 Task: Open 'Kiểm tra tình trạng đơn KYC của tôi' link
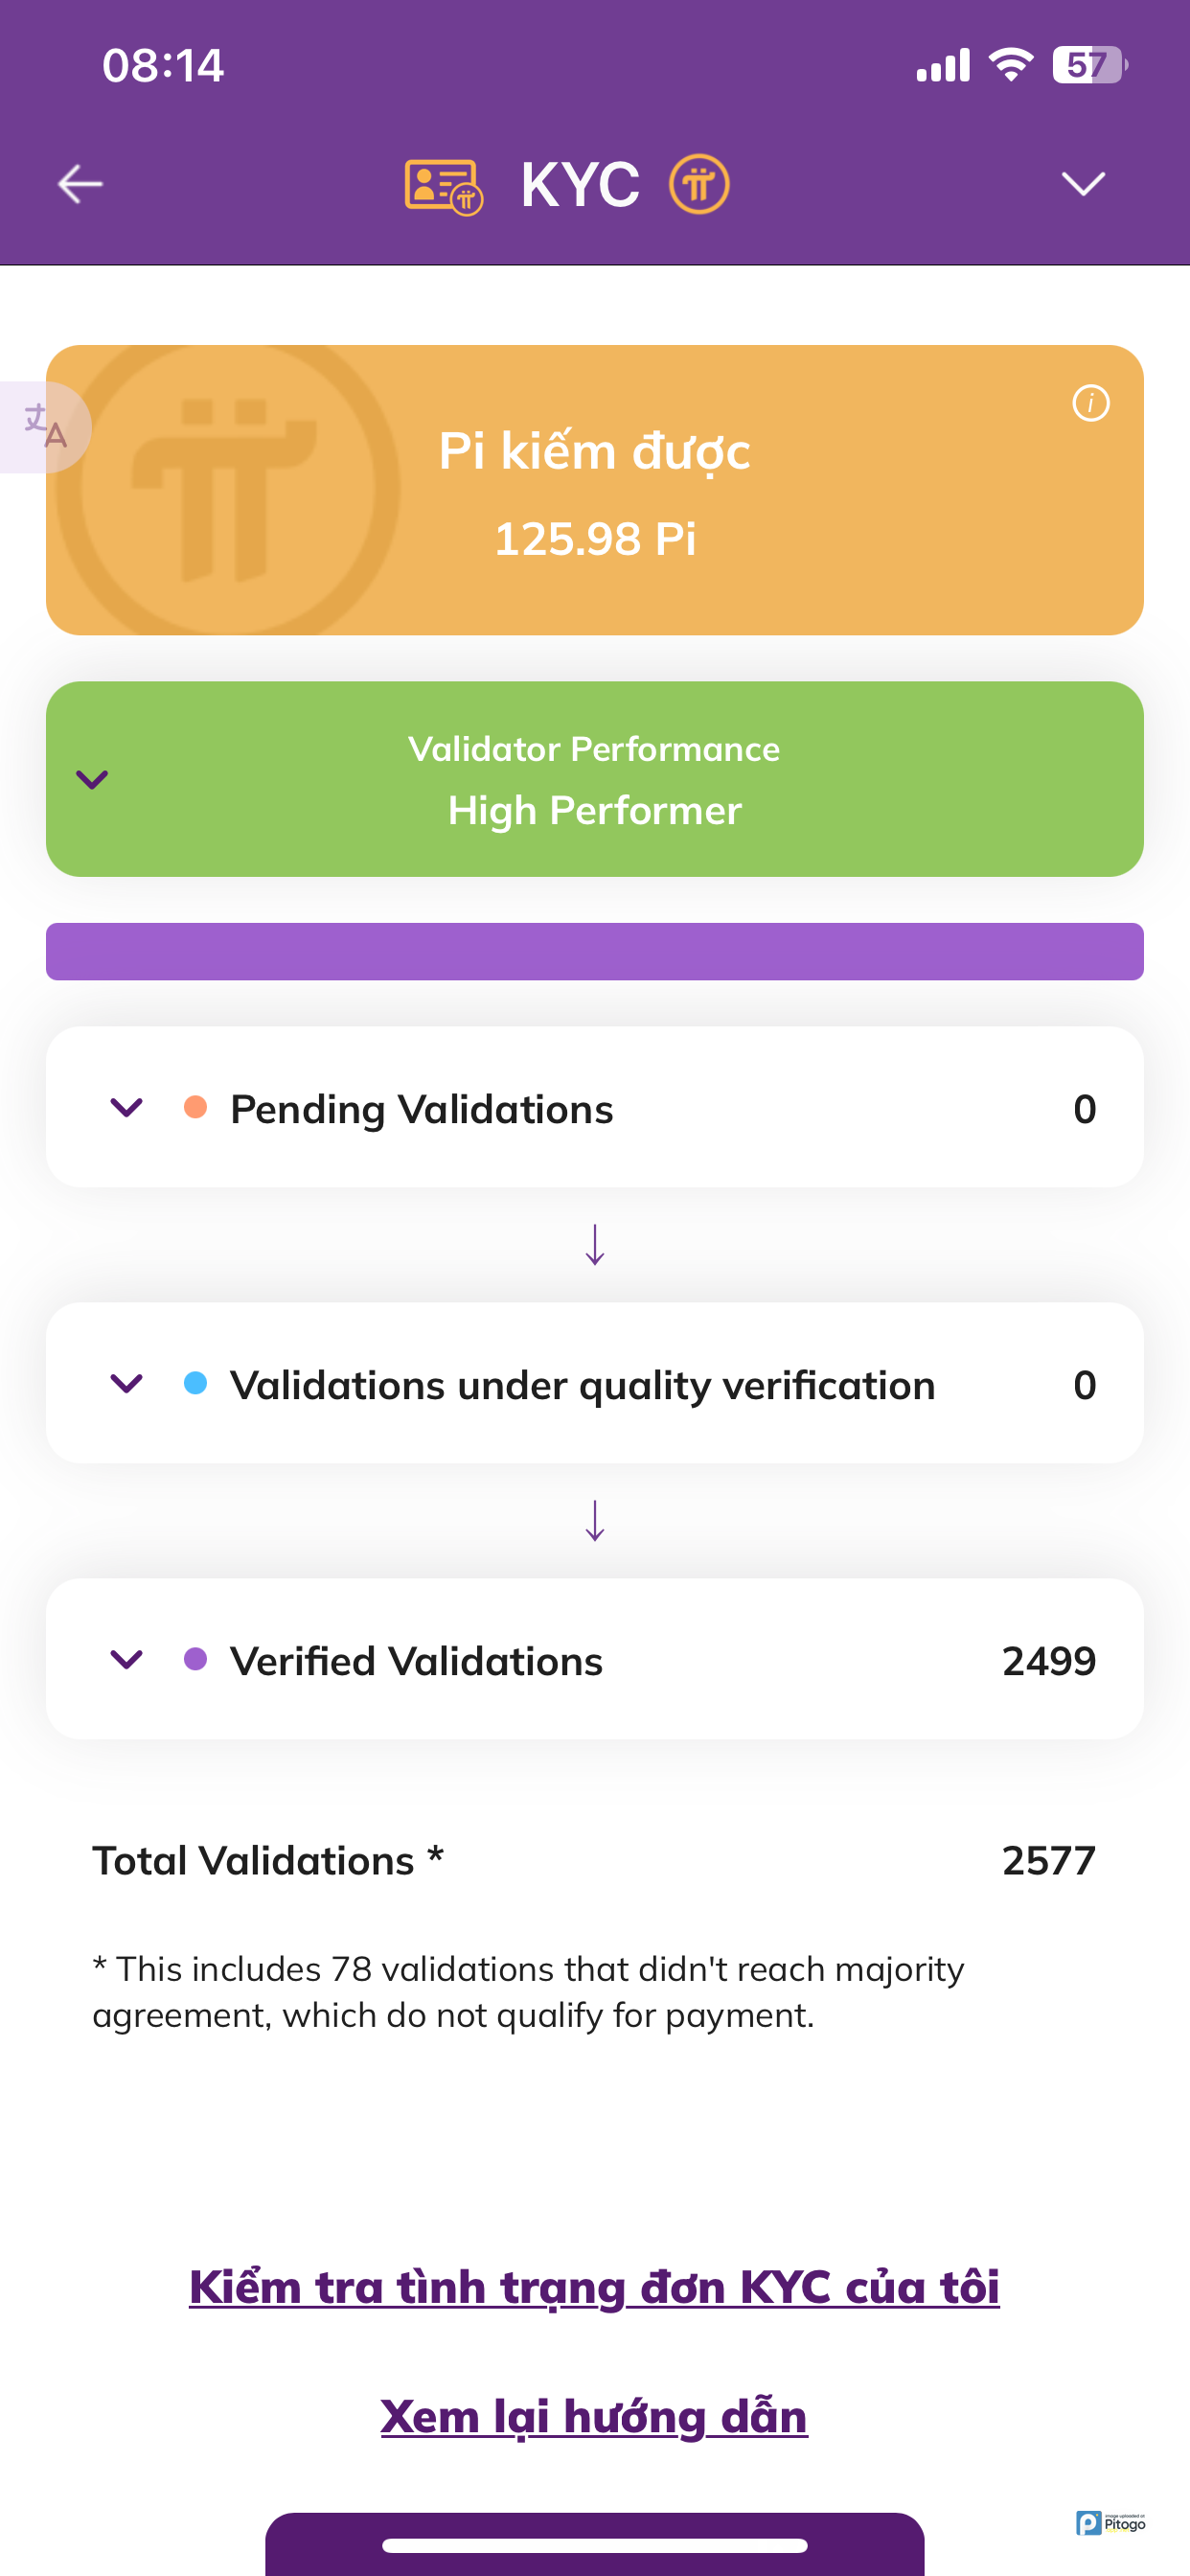(594, 2287)
